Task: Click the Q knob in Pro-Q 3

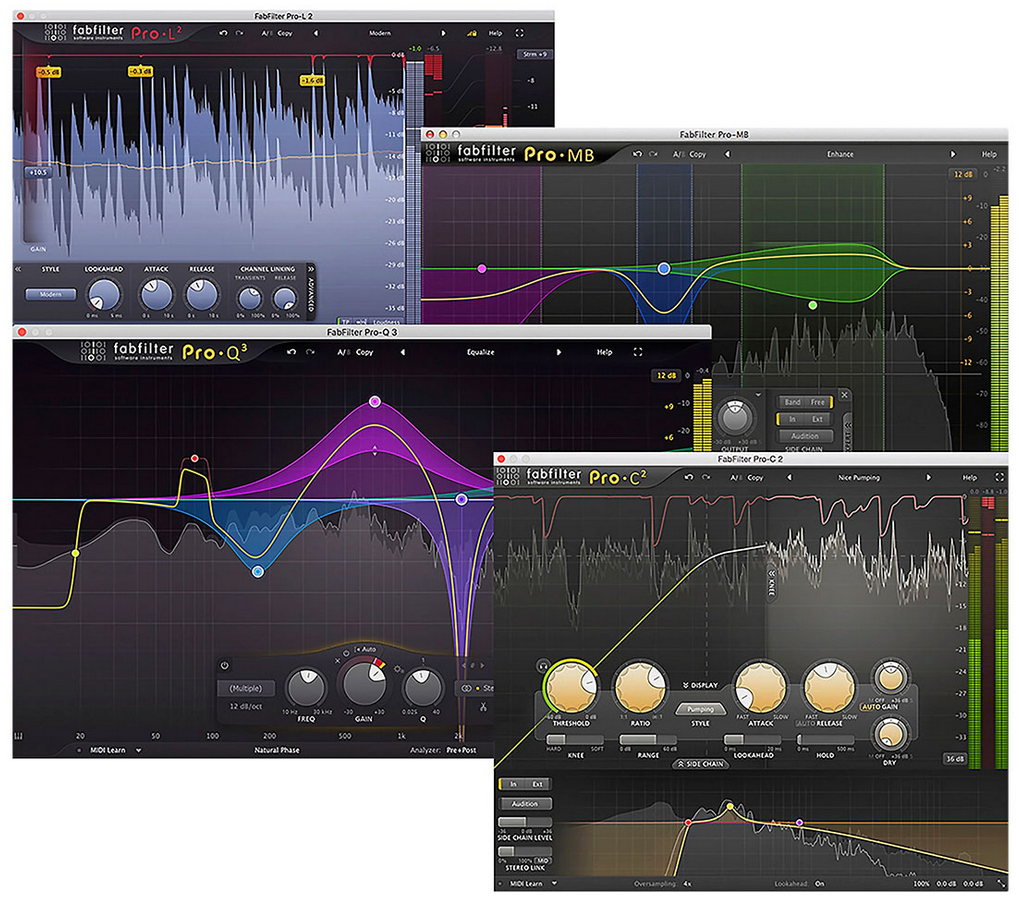Action: click(x=422, y=688)
